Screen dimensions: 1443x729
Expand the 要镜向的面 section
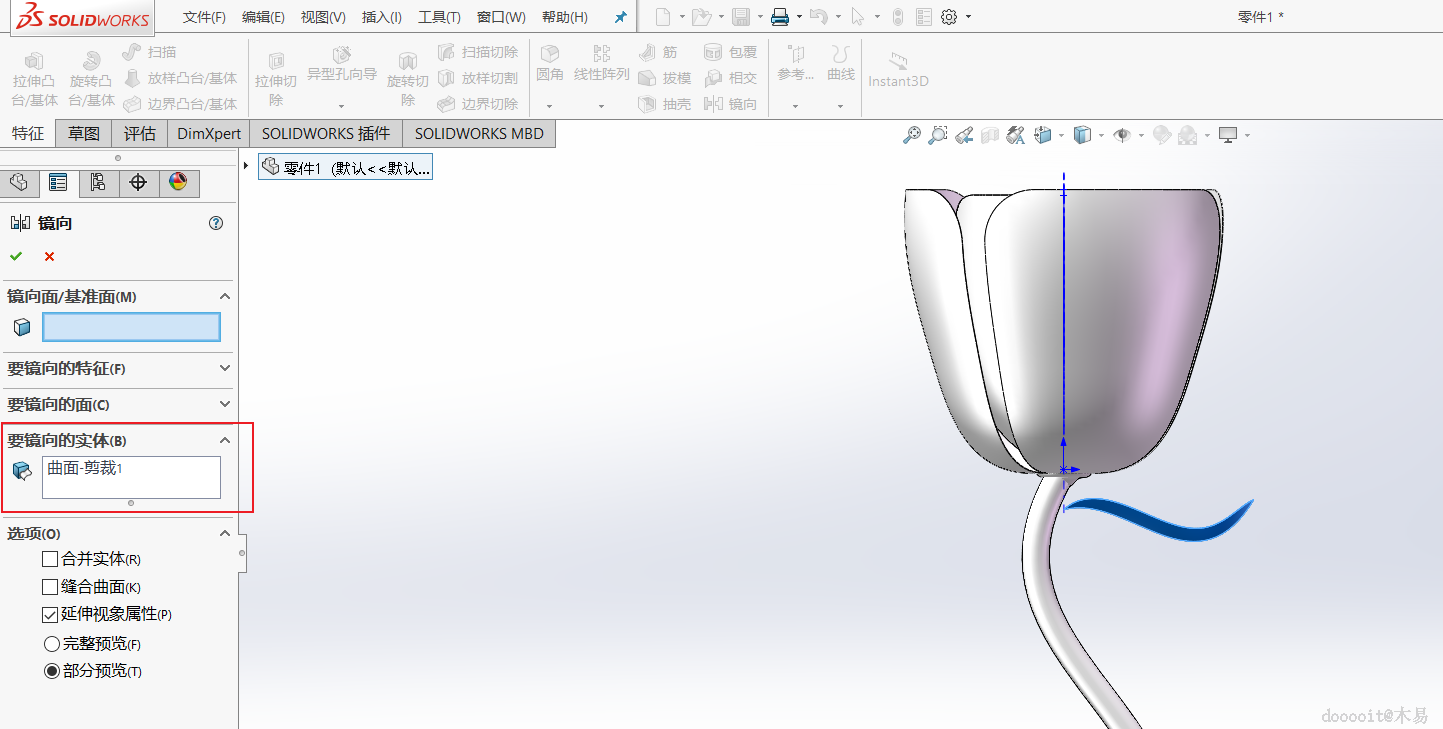point(225,405)
